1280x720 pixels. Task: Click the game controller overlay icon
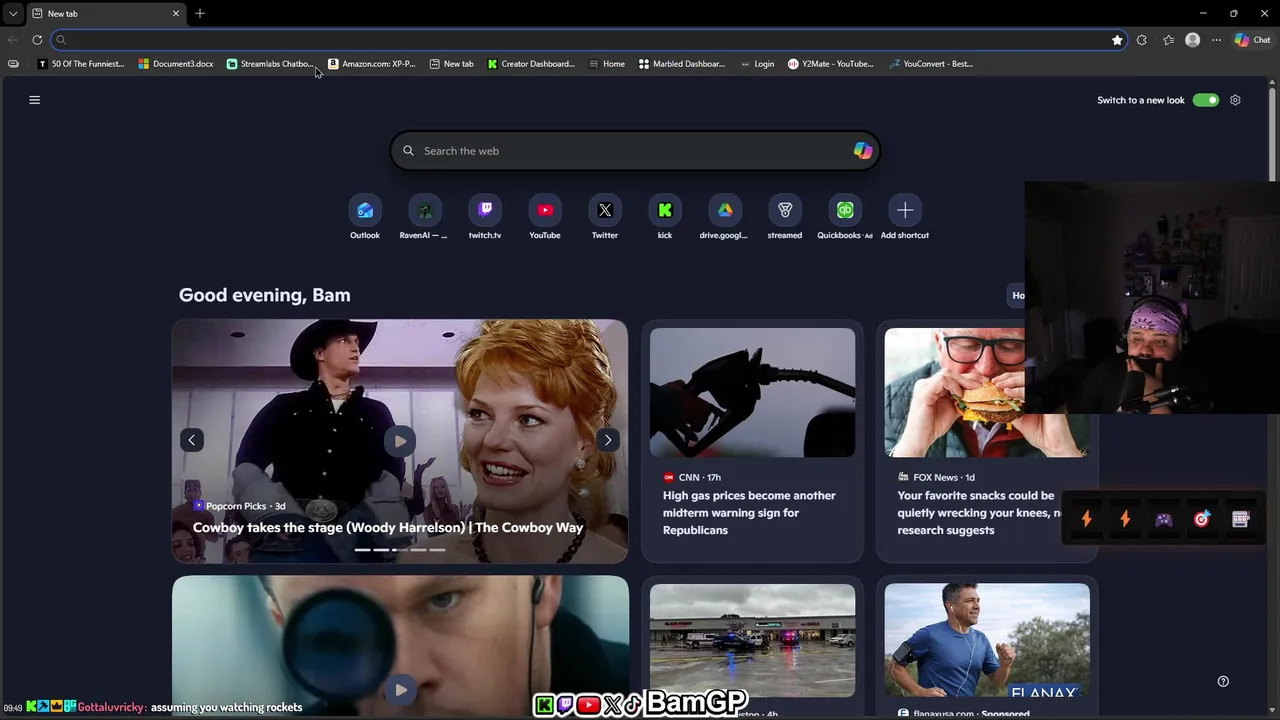1164,519
